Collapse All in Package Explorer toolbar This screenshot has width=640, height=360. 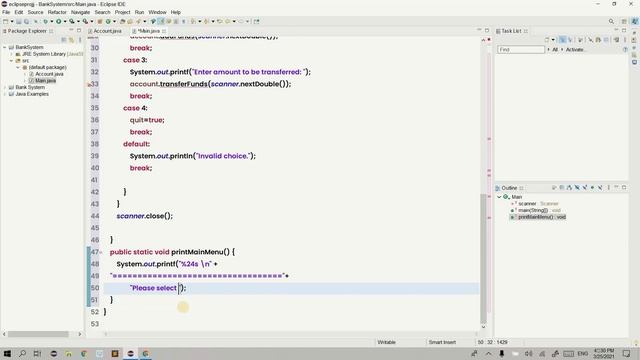tap(63, 40)
